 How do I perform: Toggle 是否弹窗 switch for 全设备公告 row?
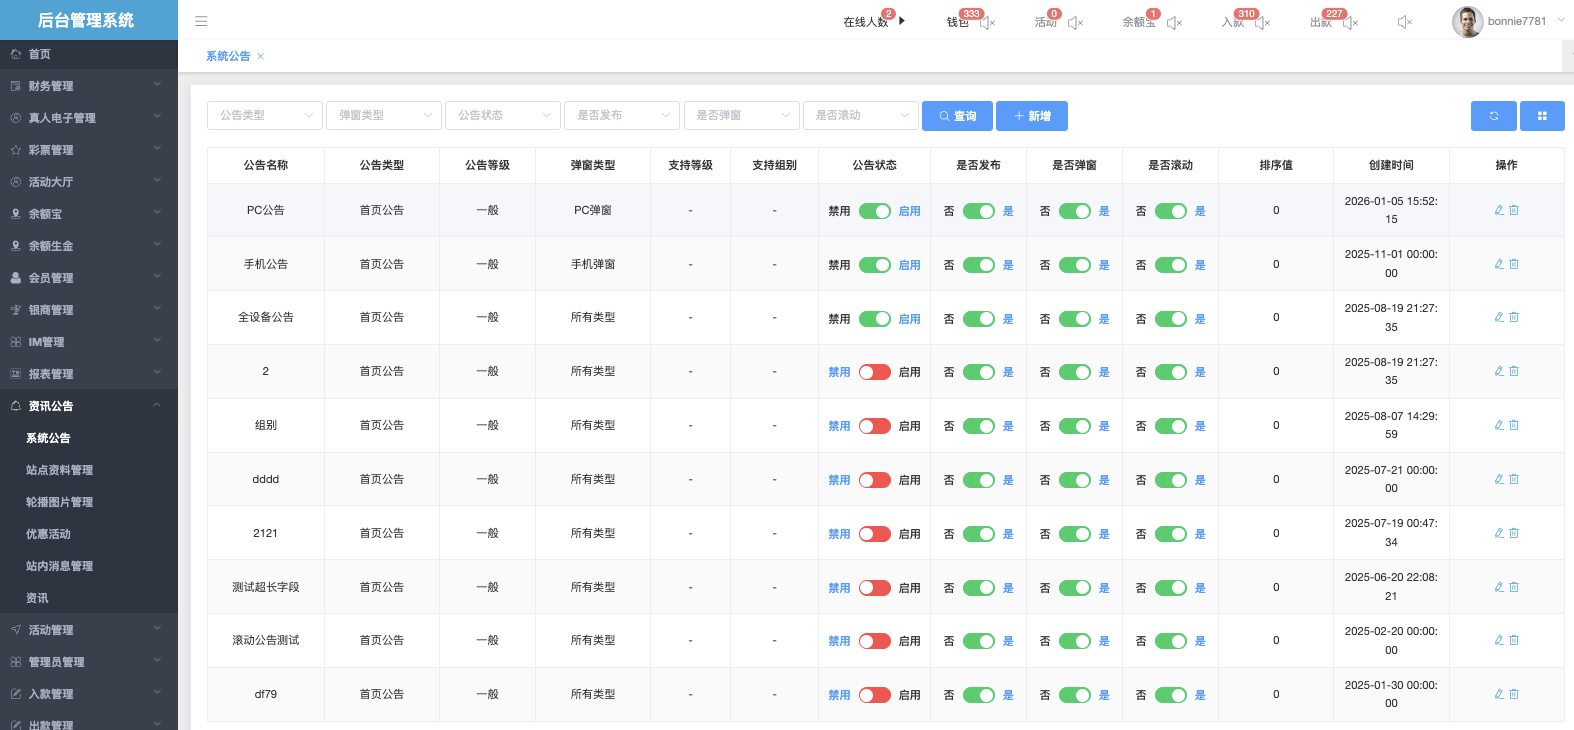1074,319
